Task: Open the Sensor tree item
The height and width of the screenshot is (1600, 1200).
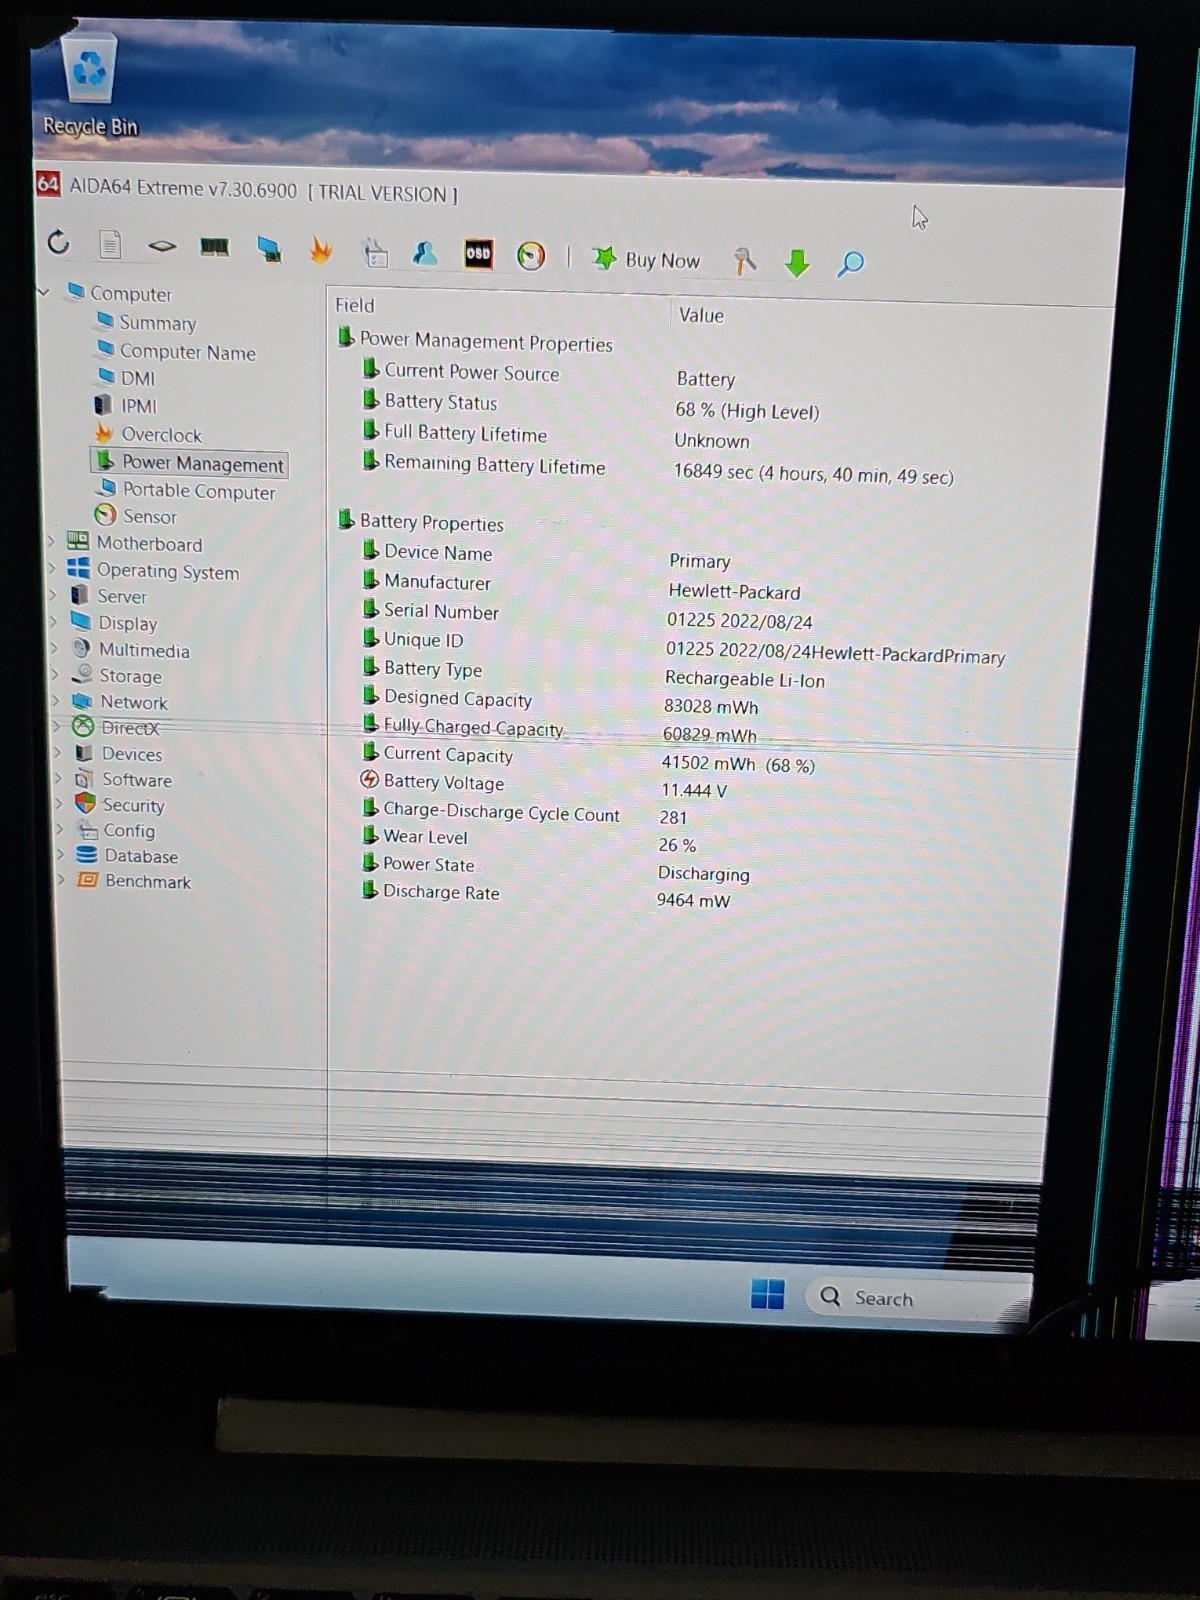Action: (149, 517)
